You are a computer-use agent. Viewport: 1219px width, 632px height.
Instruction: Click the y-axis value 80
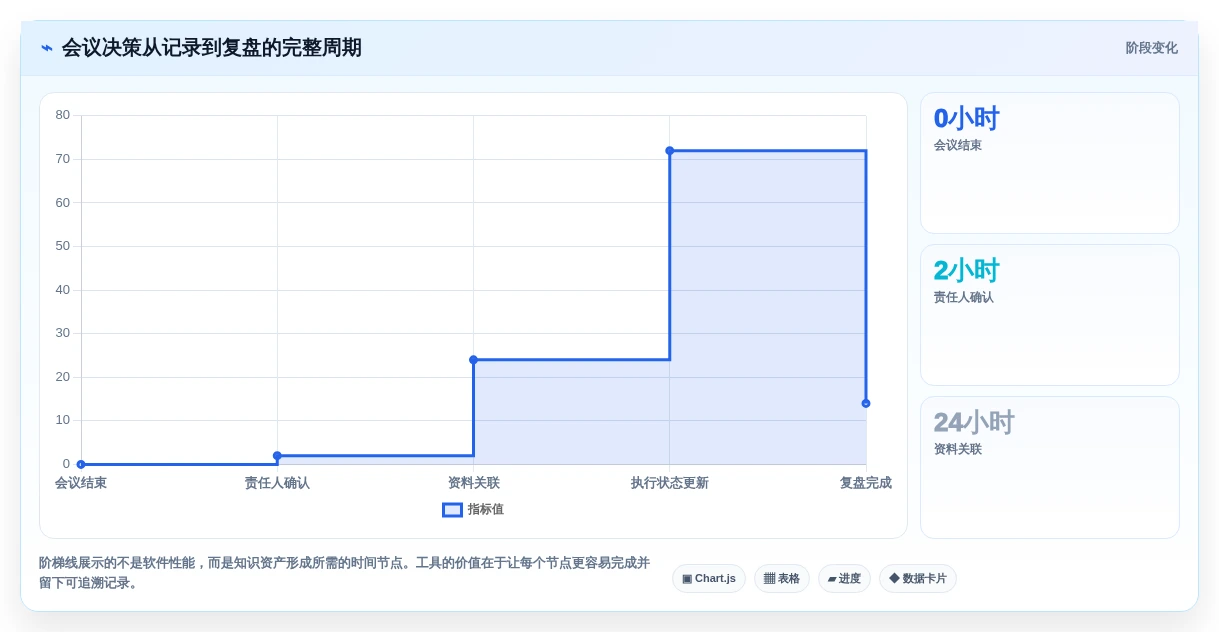pyautogui.click(x=63, y=115)
